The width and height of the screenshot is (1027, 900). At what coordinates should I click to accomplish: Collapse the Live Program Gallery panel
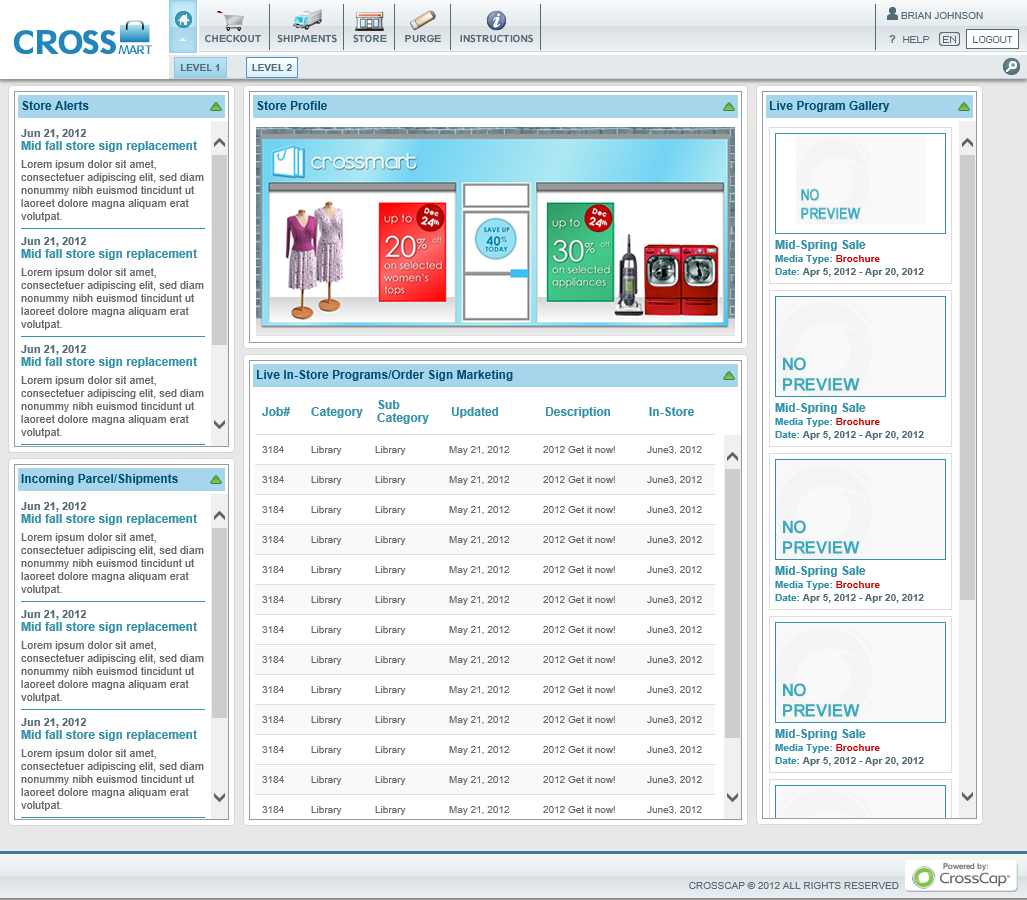point(964,106)
